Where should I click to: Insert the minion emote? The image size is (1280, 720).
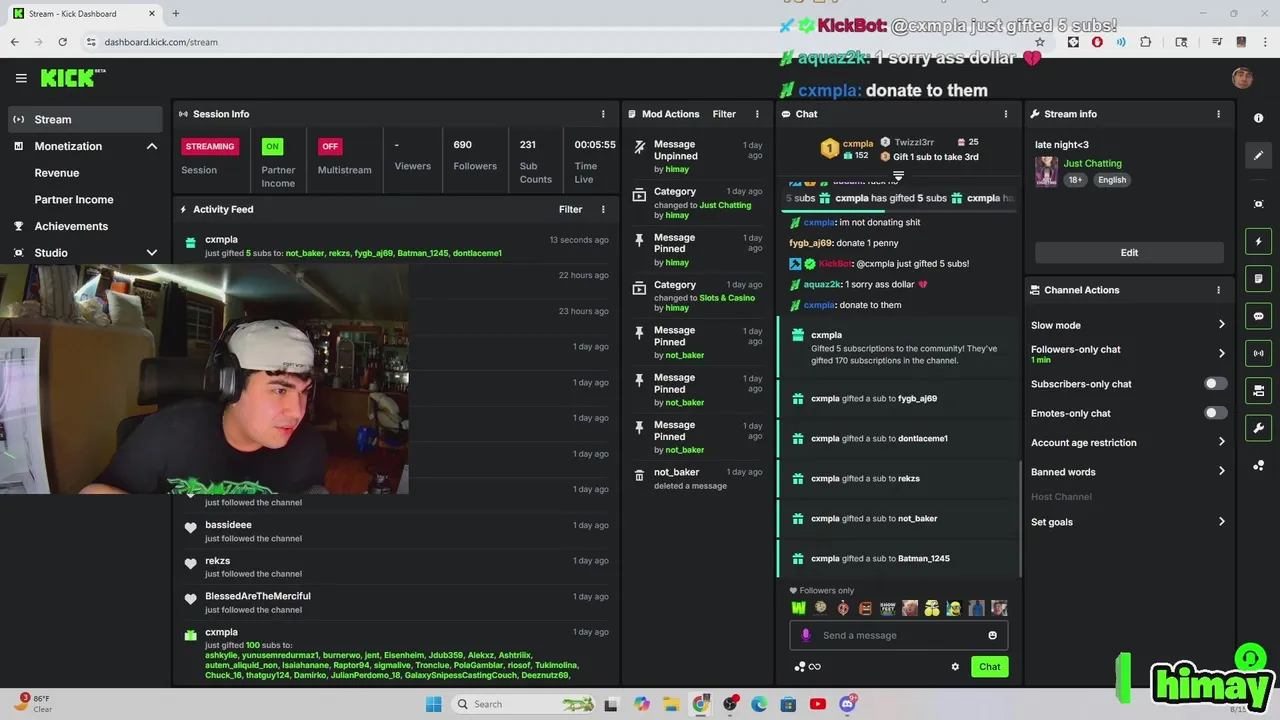tap(954, 608)
